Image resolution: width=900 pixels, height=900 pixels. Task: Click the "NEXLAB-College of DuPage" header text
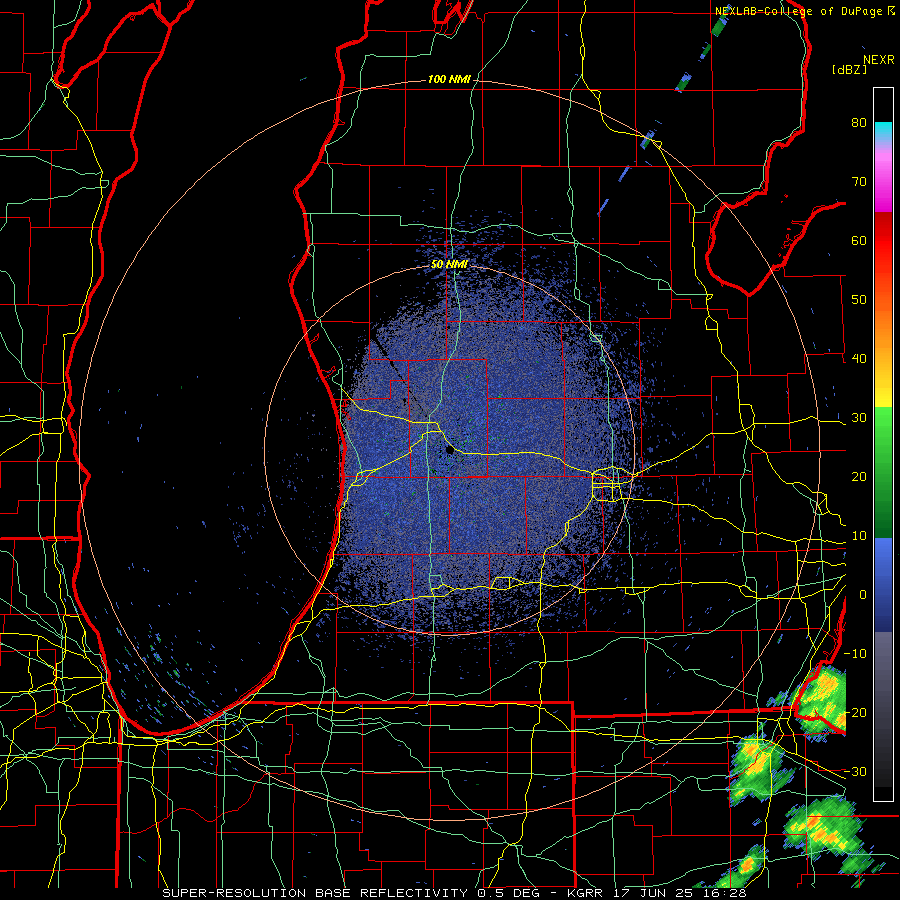[799, 11]
